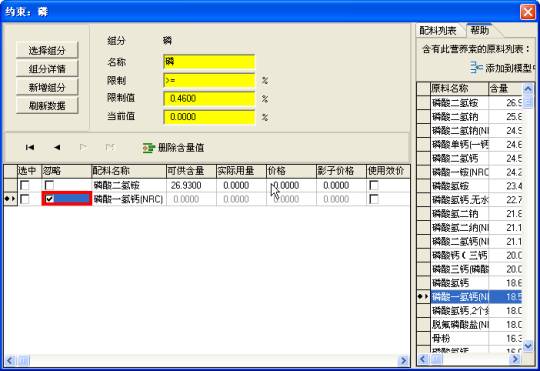Switch to the 配料列表 tab
The width and height of the screenshot is (540, 371).
438,31
